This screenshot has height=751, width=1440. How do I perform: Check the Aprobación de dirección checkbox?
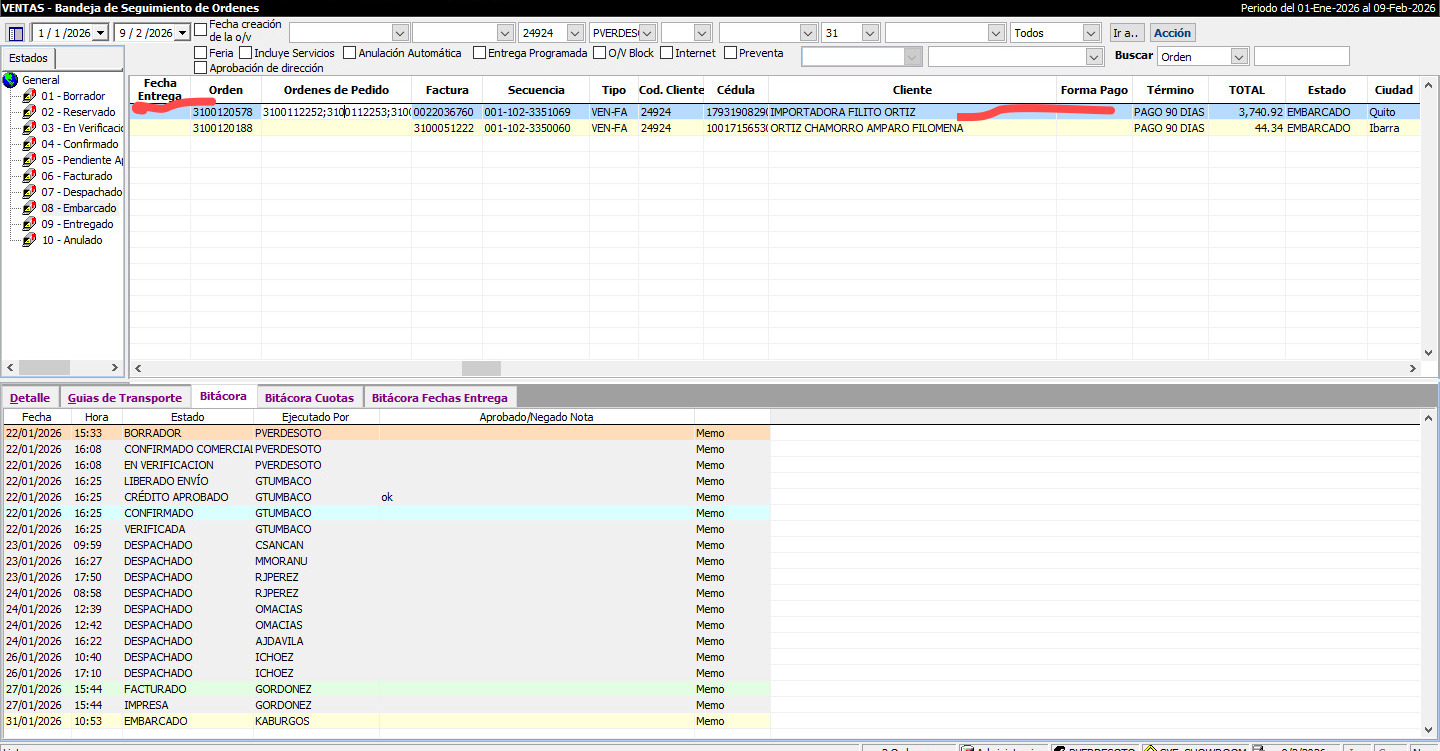point(201,68)
